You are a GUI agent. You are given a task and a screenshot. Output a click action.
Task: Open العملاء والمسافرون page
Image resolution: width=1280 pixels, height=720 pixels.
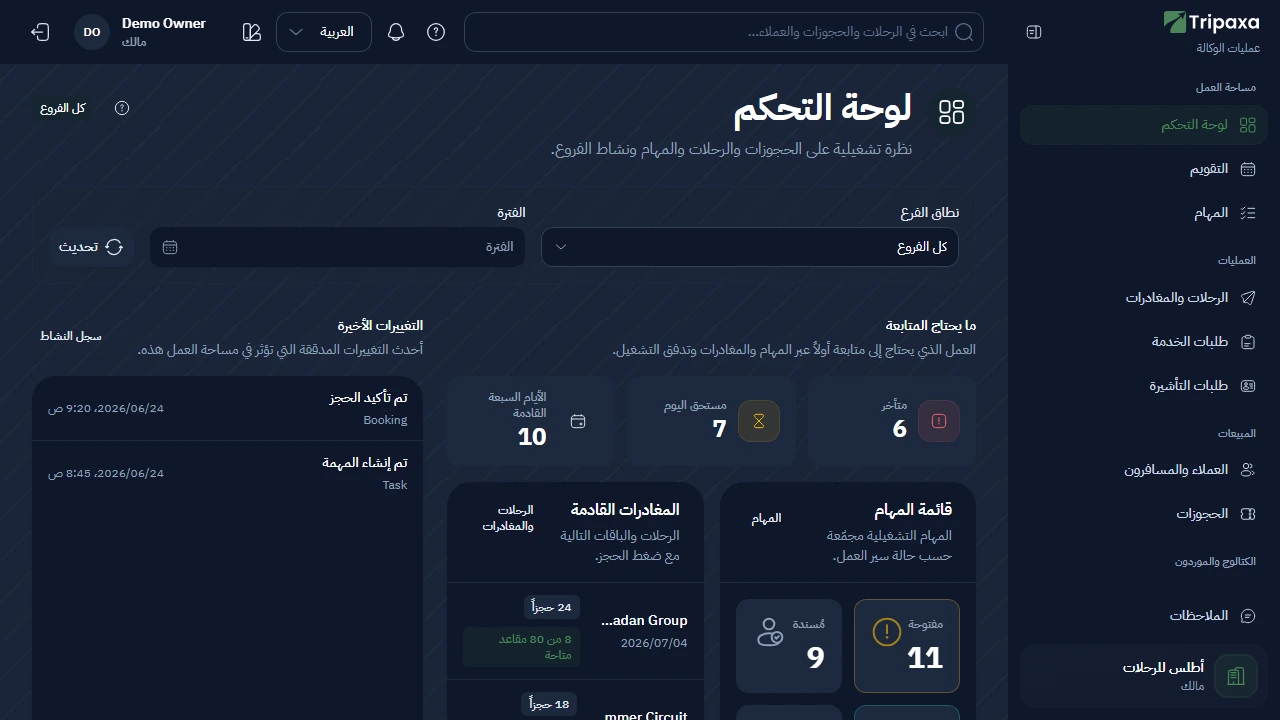click(1144, 469)
